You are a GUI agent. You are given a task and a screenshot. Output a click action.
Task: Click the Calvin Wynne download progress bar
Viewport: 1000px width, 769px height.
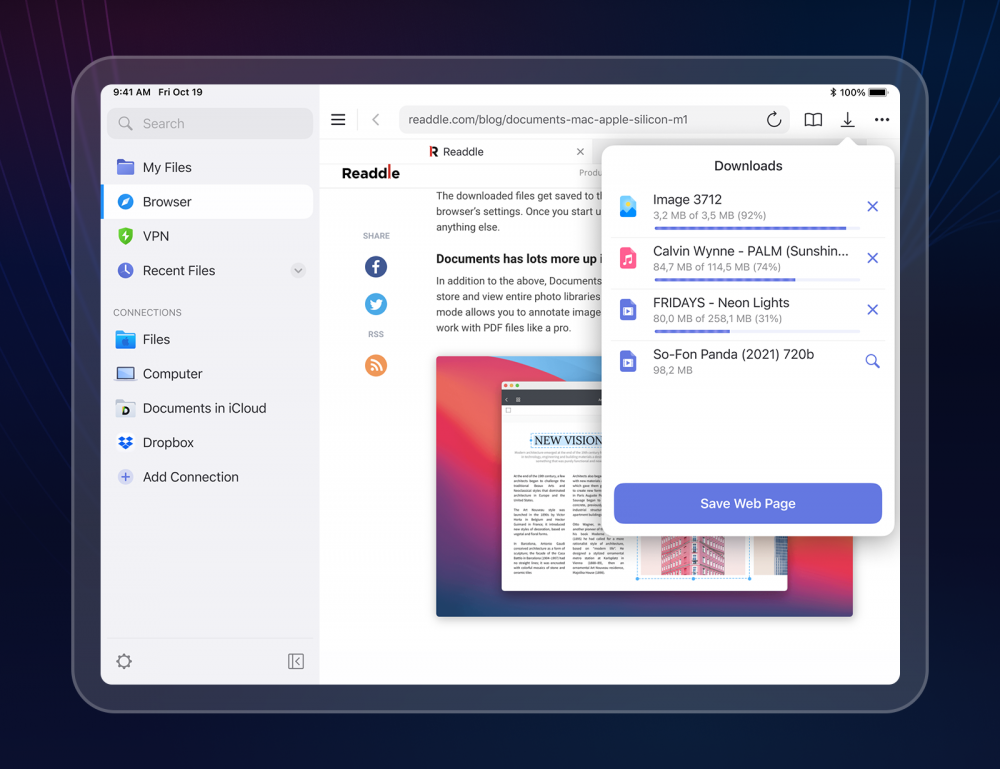(756, 279)
